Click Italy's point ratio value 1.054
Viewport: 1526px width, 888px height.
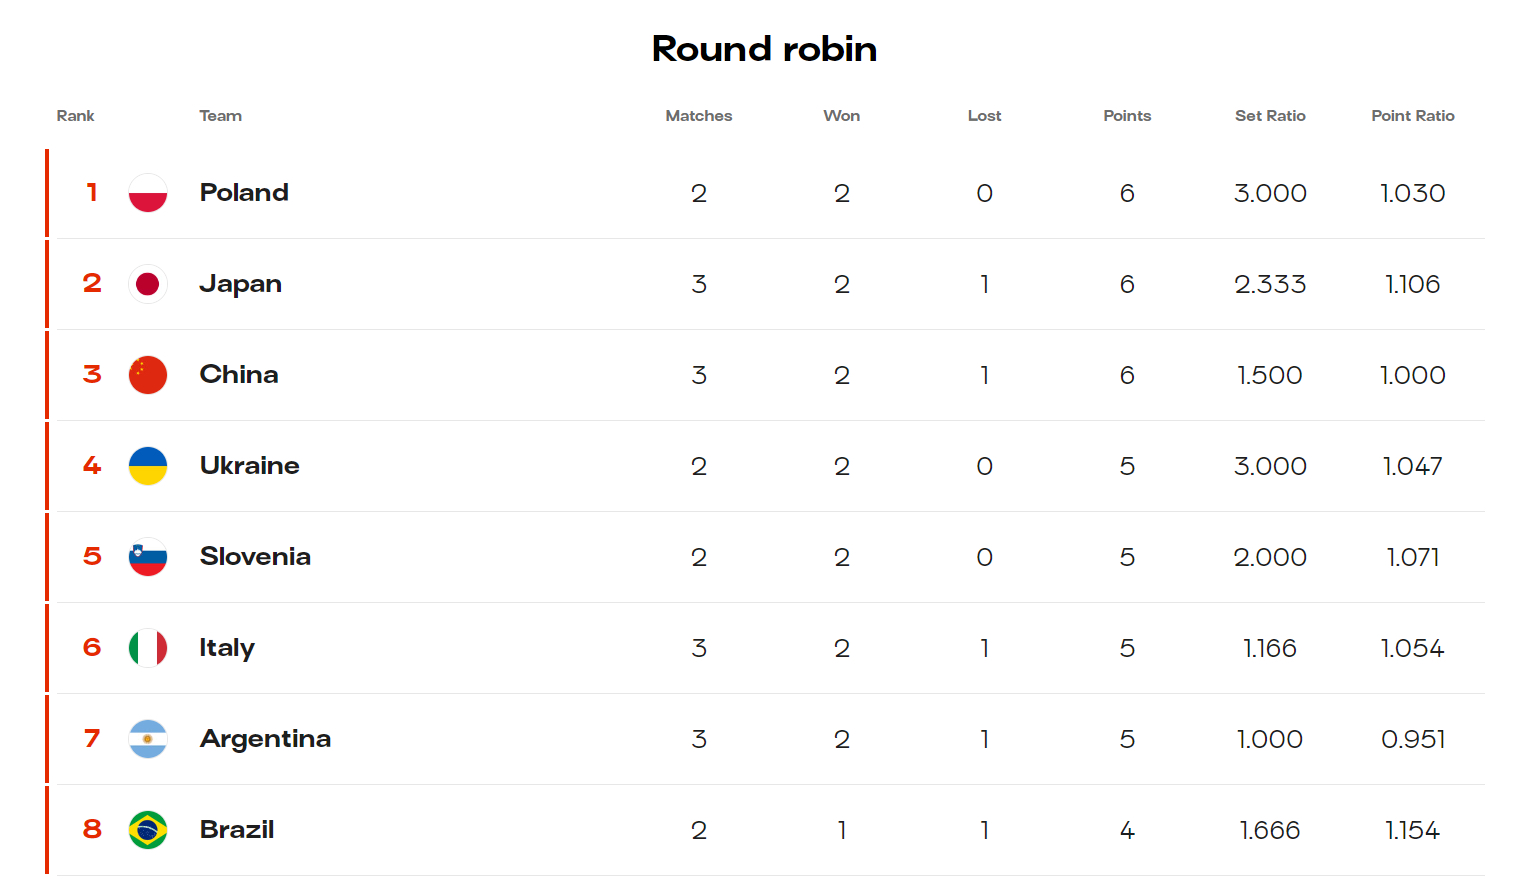point(1412,648)
